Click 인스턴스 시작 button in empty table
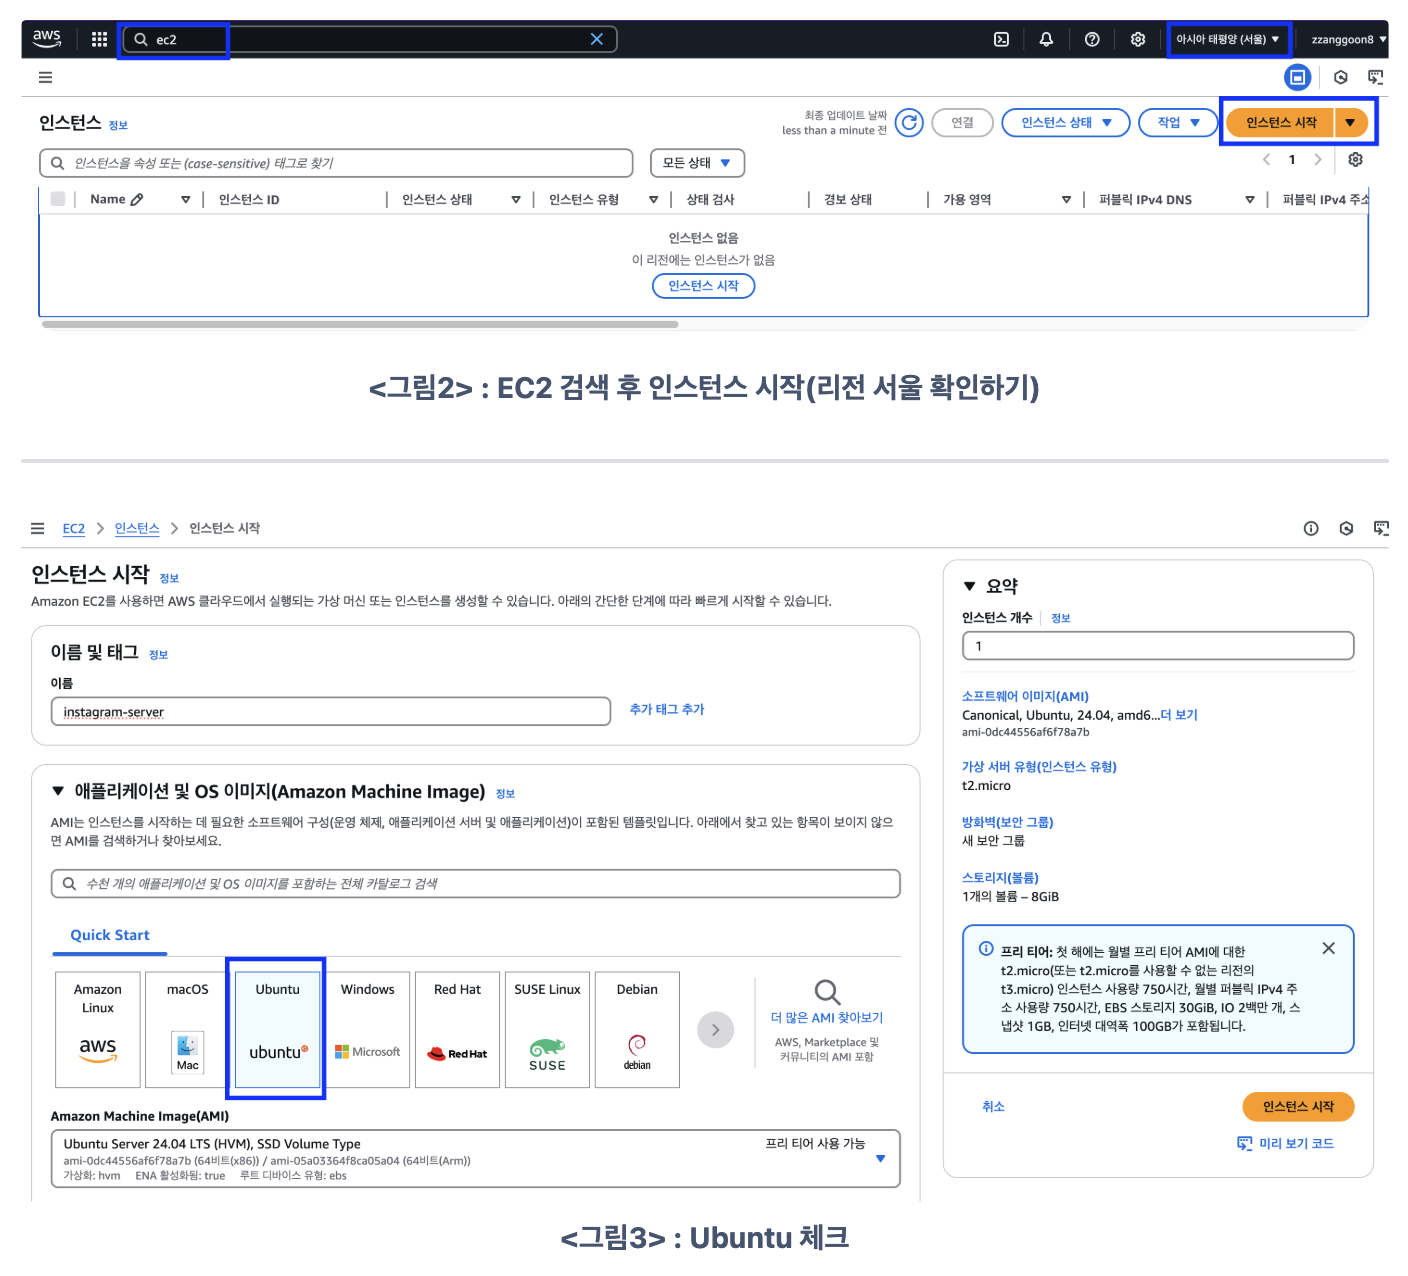 click(x=703, y=285)
